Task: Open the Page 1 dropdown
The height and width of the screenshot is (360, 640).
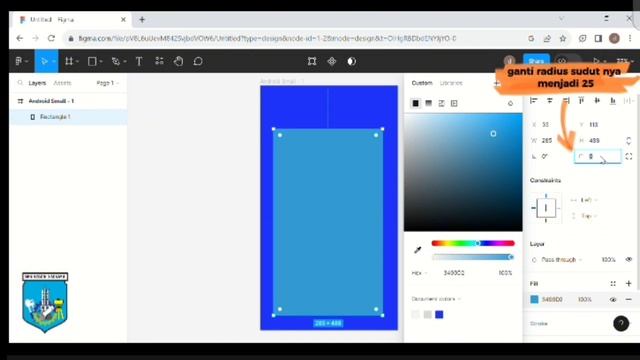Action: (107, 83)
